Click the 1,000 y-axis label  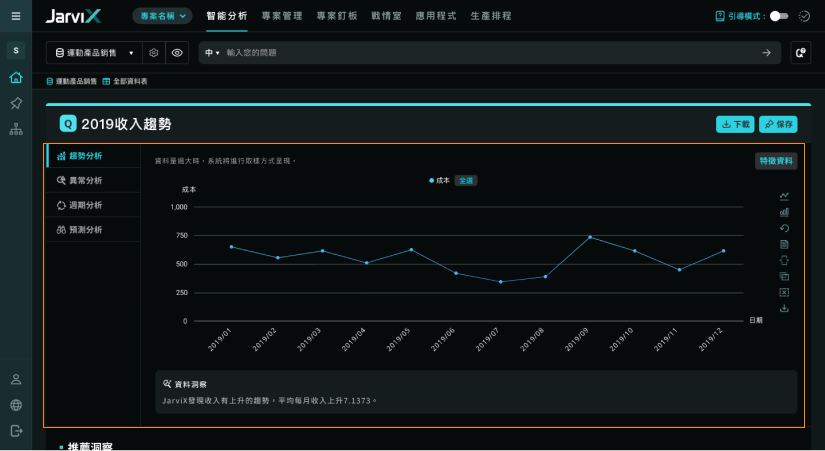pos(179,207)
